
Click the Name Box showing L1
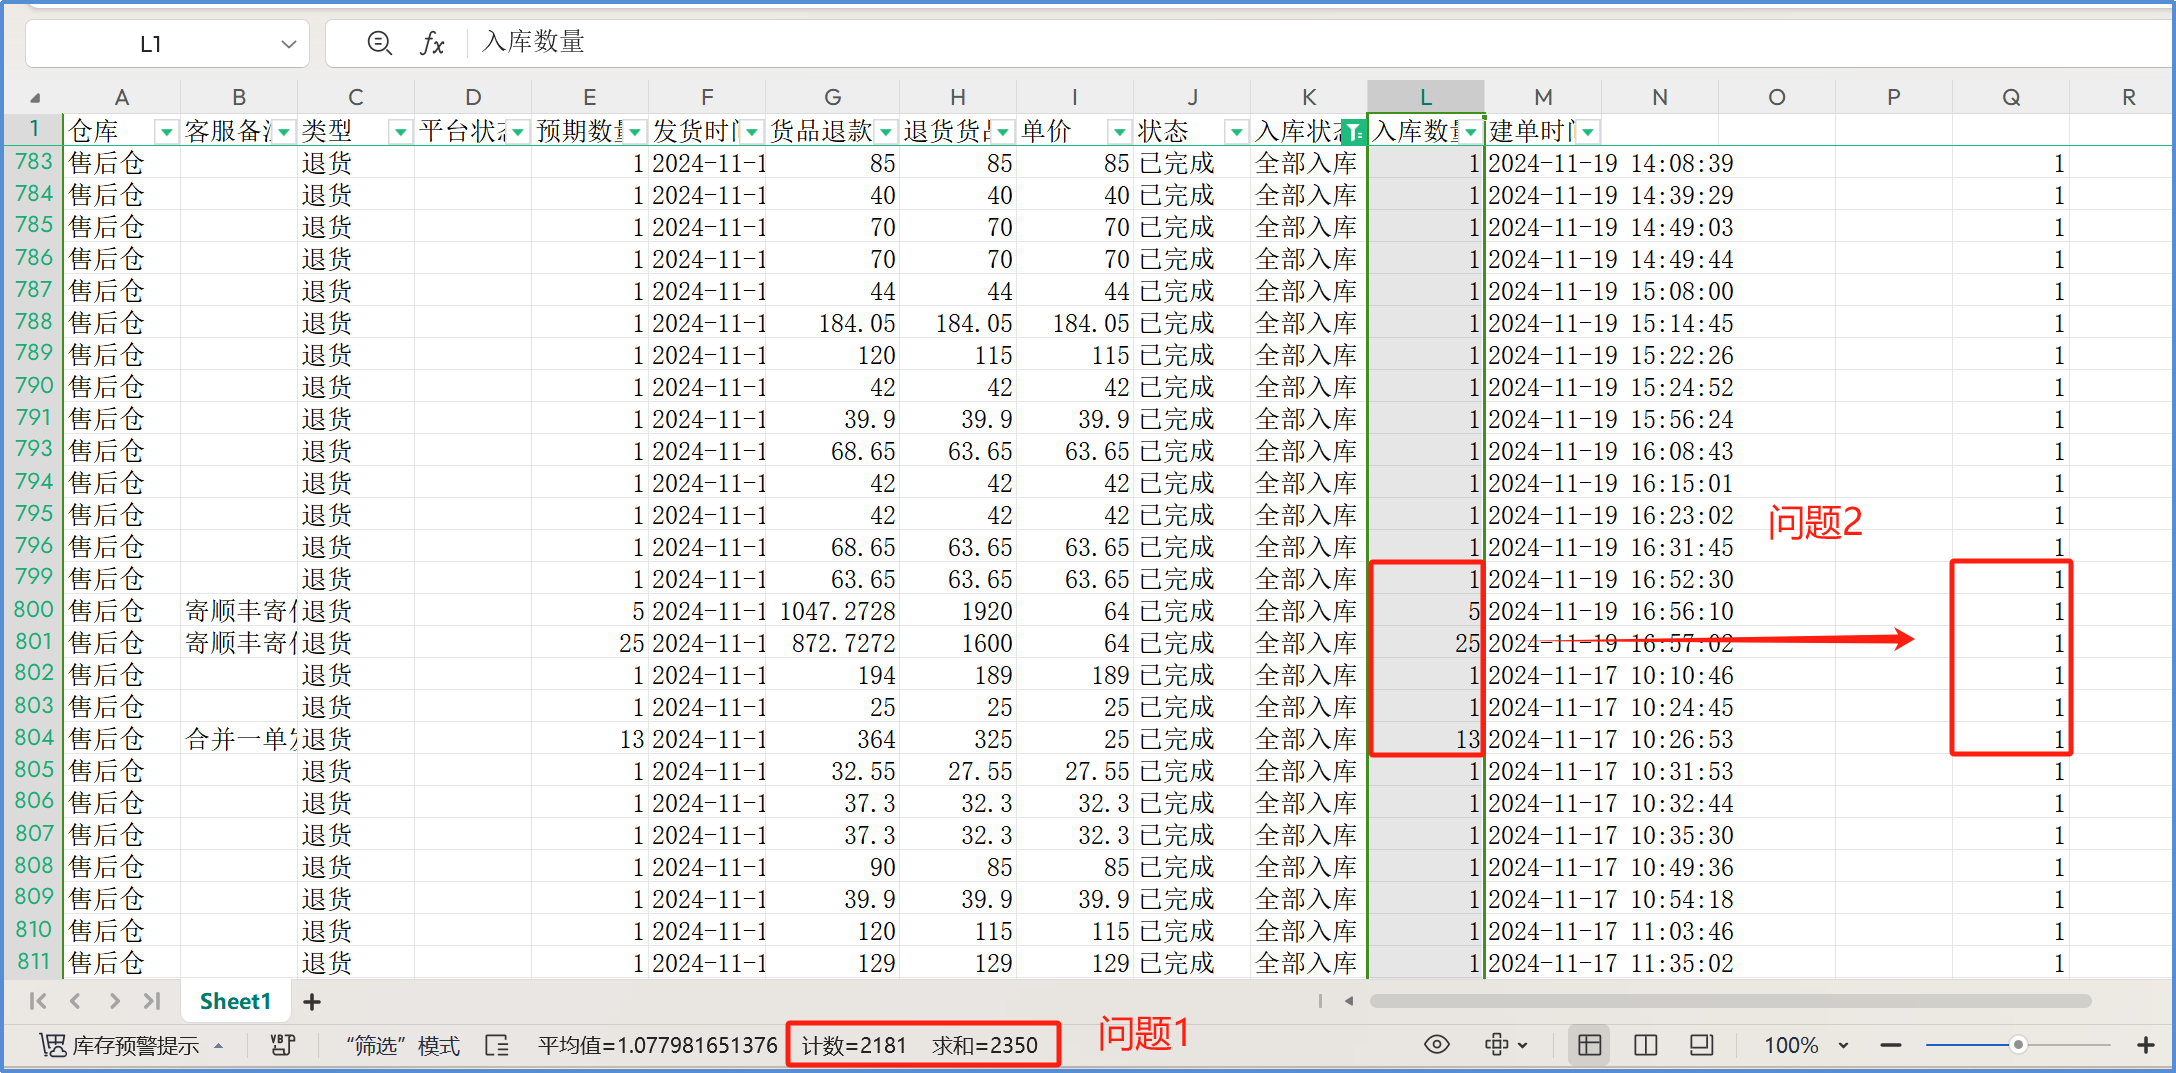[151, 44]
